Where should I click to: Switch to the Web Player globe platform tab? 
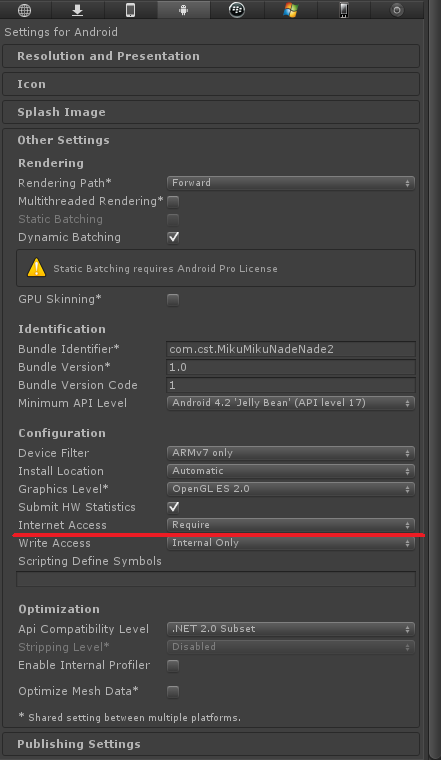[24, 10]
